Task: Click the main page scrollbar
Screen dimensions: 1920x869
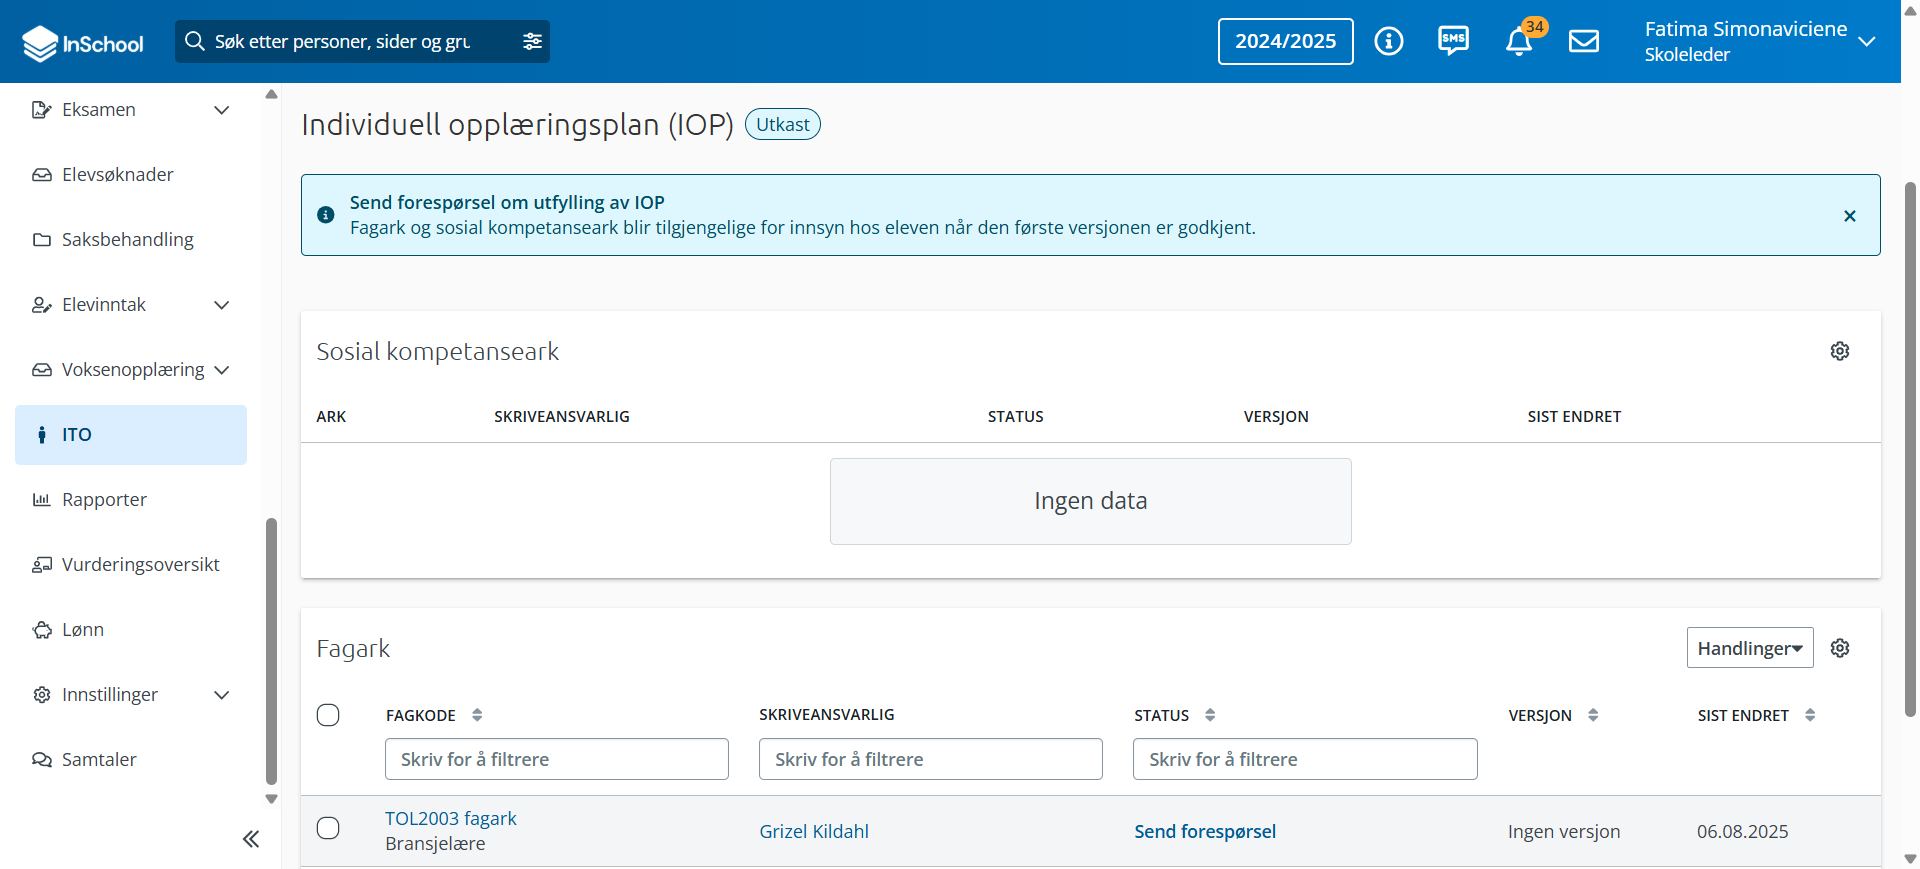Action: click(1910, 449)
